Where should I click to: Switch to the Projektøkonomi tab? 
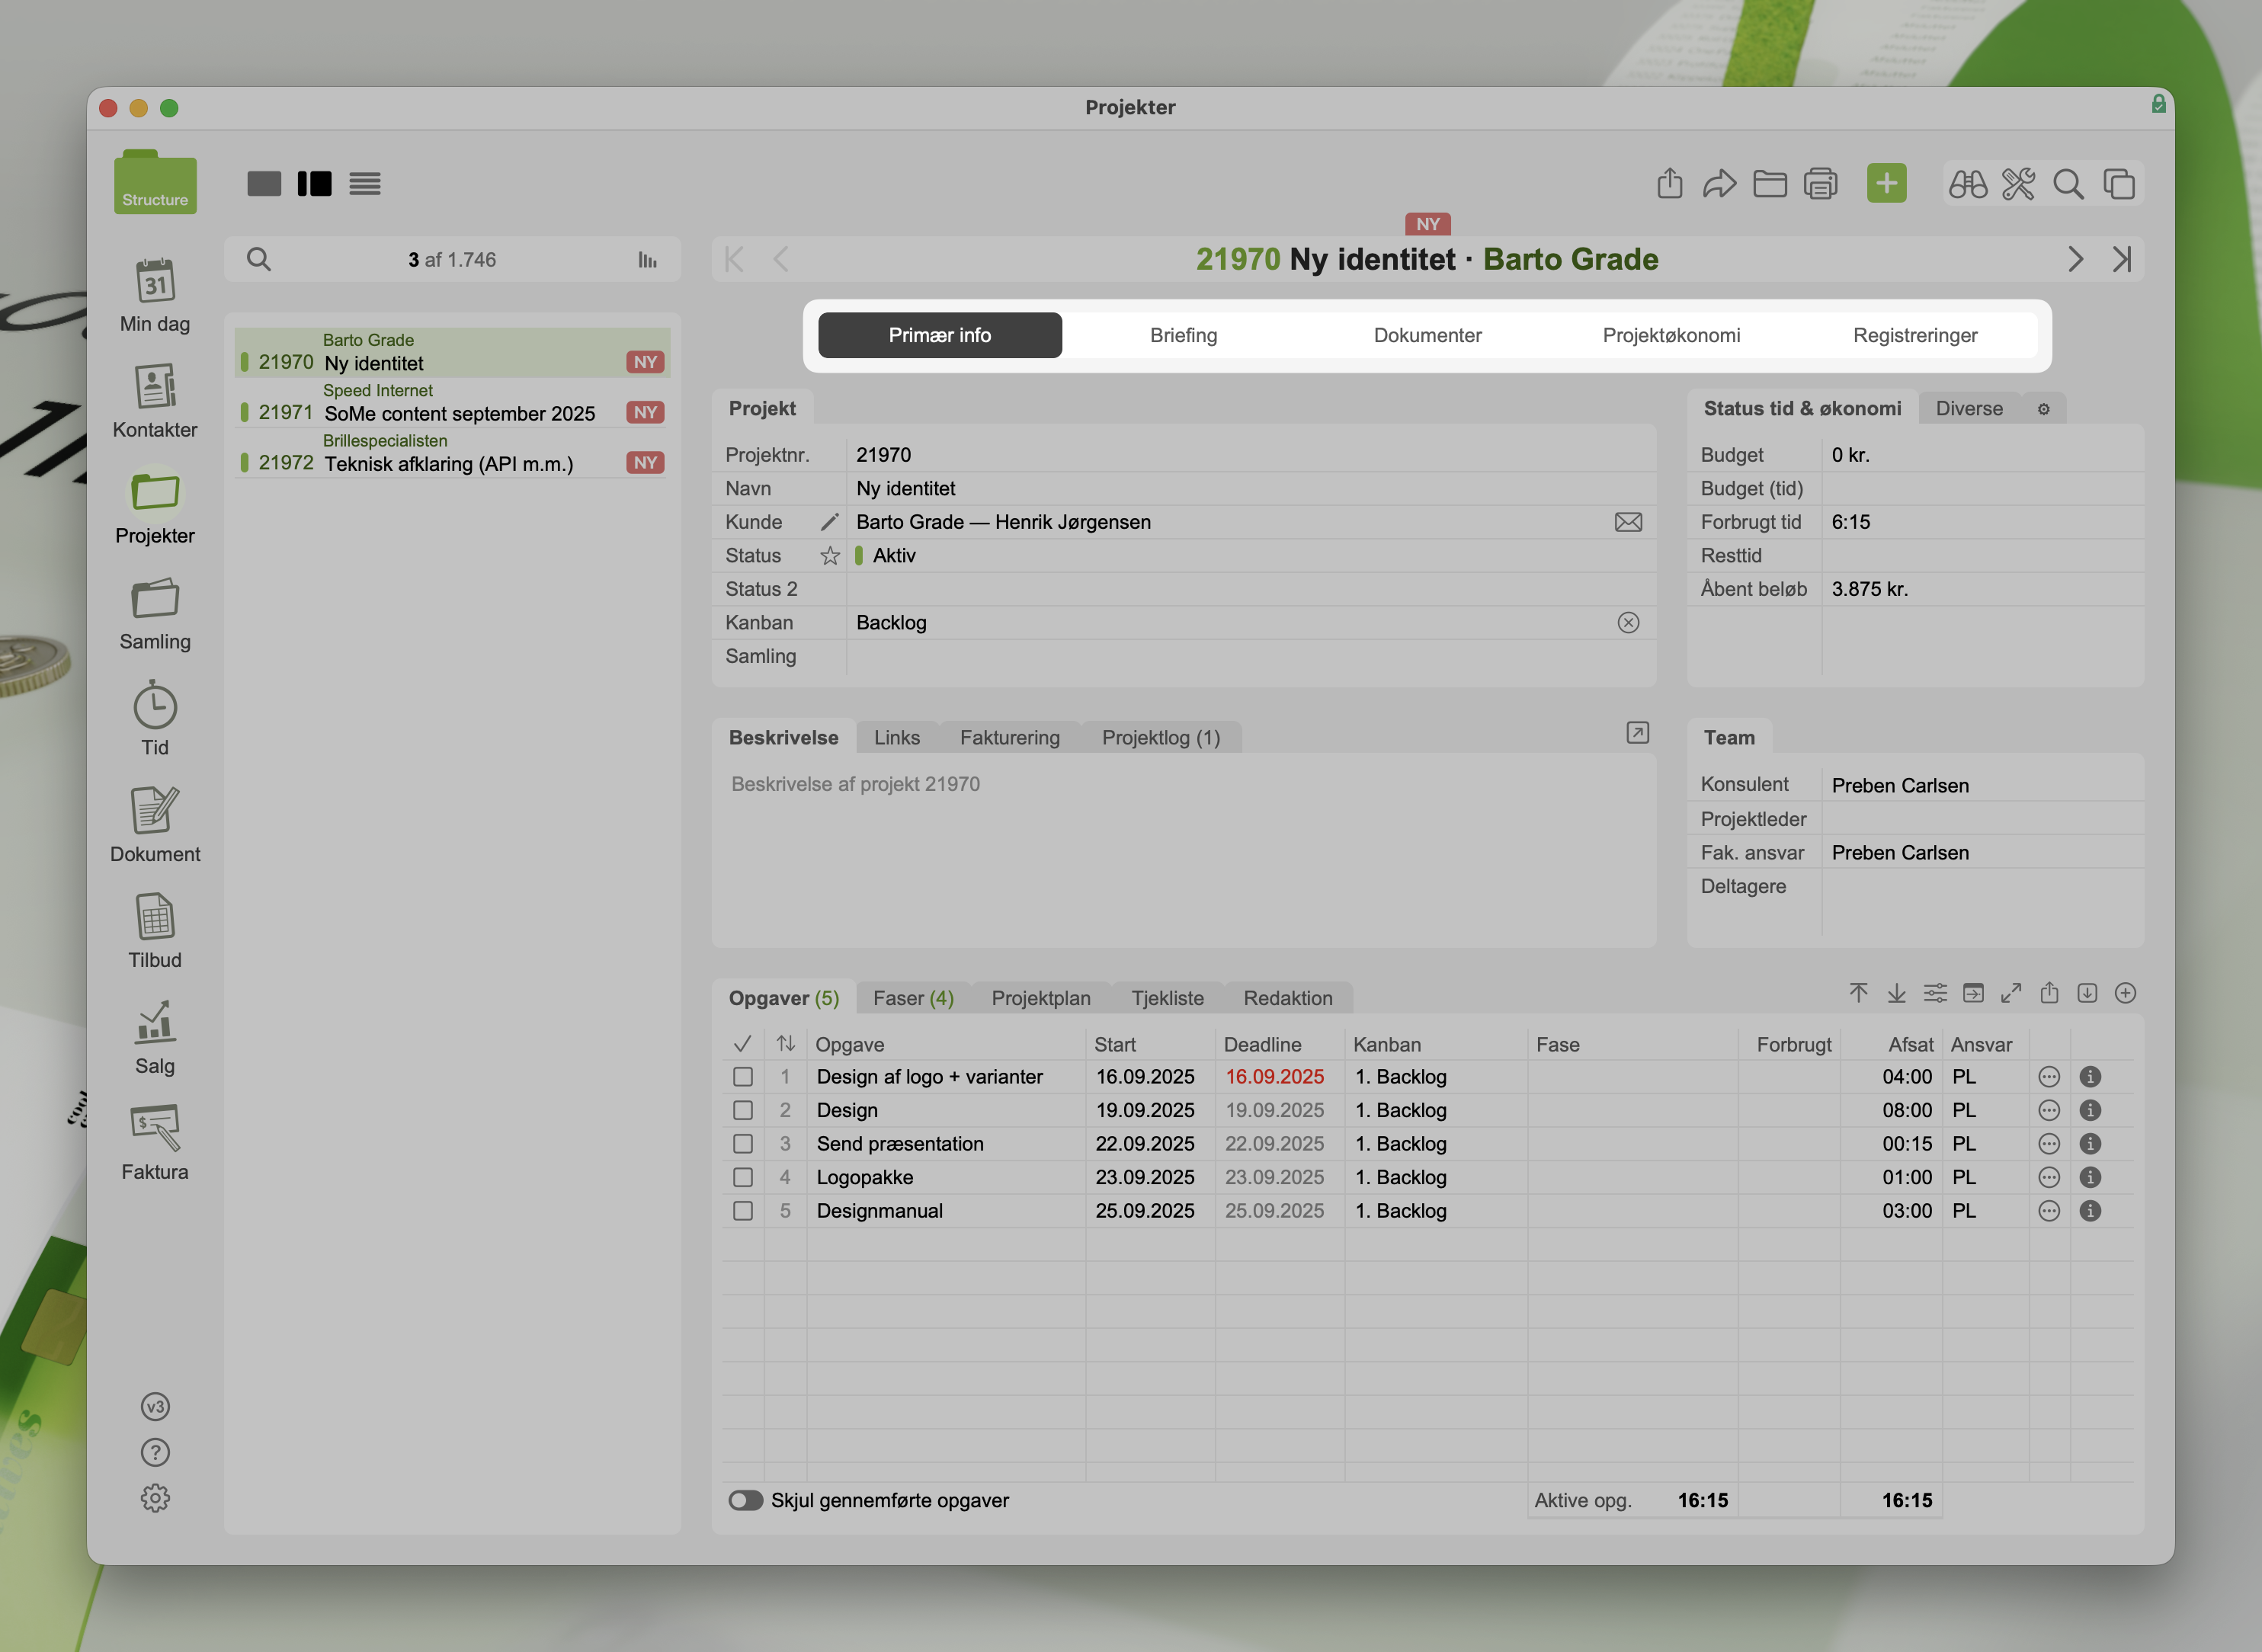tap(1671, 335)
